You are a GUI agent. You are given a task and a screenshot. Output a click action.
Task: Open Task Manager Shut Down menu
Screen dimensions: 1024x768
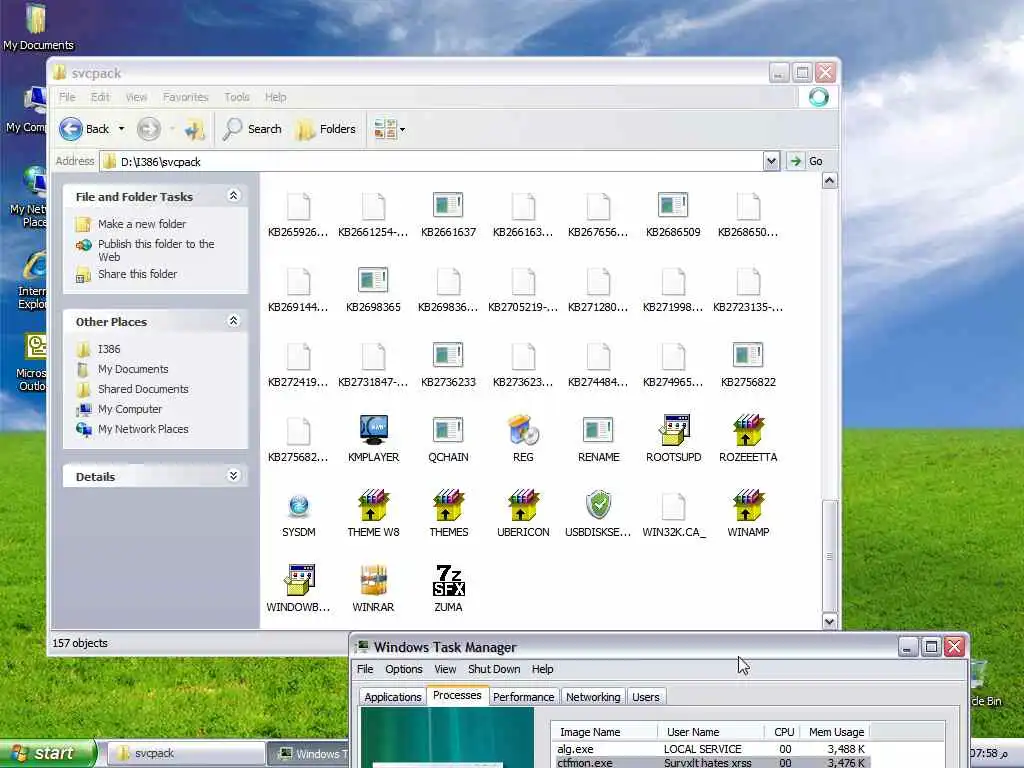click(x=494, y=669)
